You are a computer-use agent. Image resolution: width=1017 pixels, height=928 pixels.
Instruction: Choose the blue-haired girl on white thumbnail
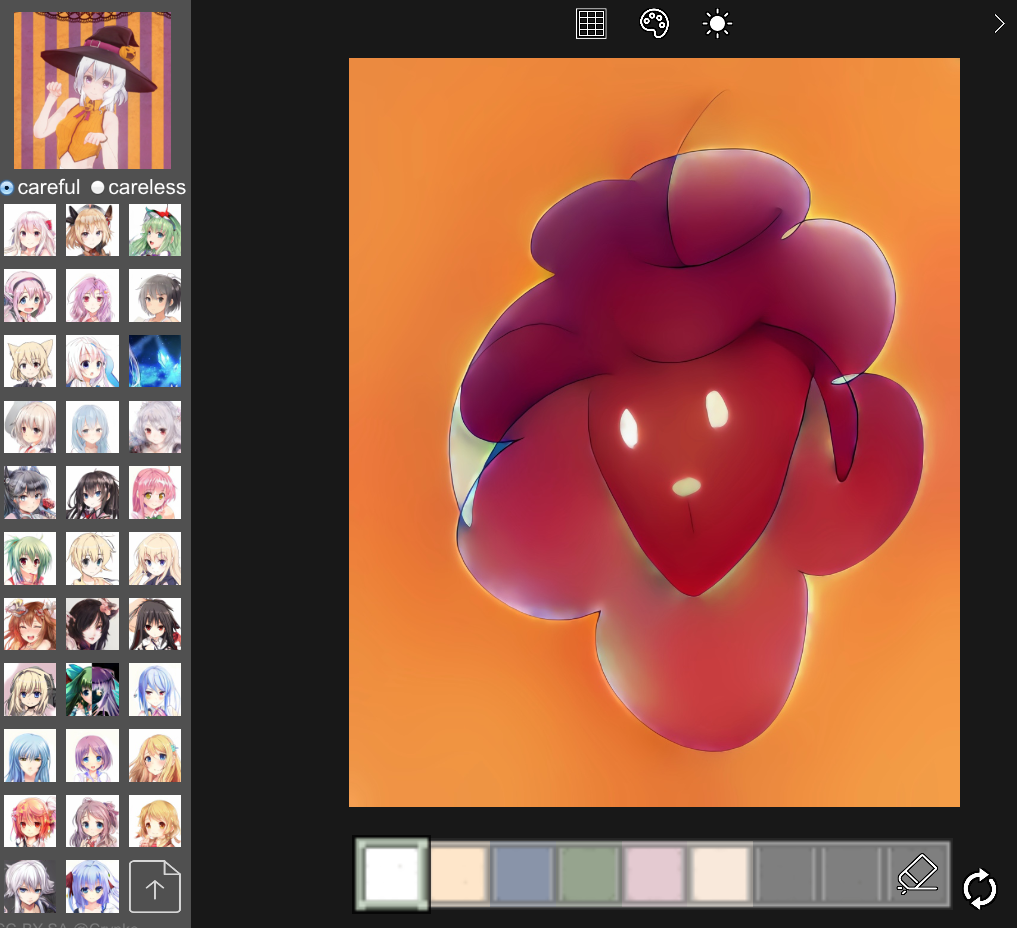pyautogui.click(x=154, y=689)
